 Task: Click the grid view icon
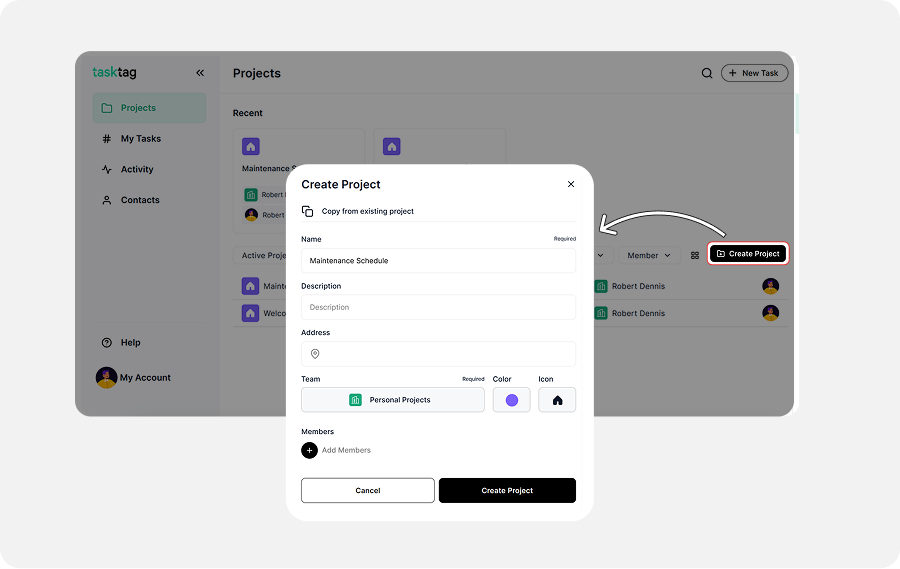click(x=695, y=255)
